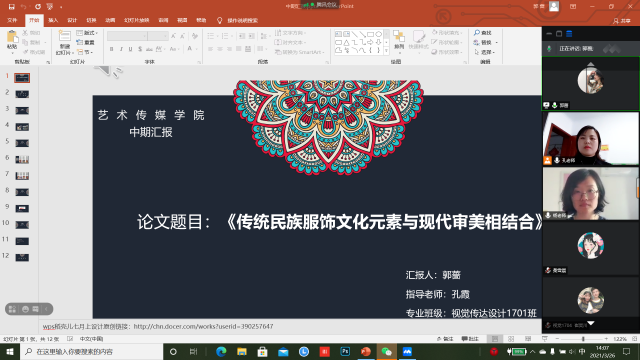Adjust the zoom slider in status bar
The width and height of the screenshot is (640, 360).
583,339
